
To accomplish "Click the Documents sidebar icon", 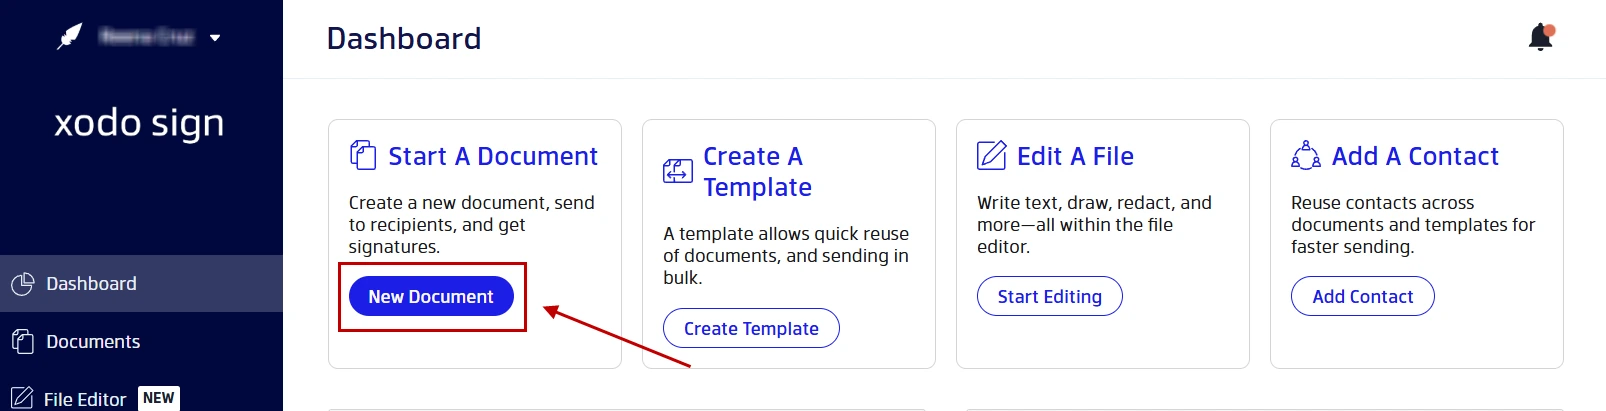I will [x=22, y=341].
